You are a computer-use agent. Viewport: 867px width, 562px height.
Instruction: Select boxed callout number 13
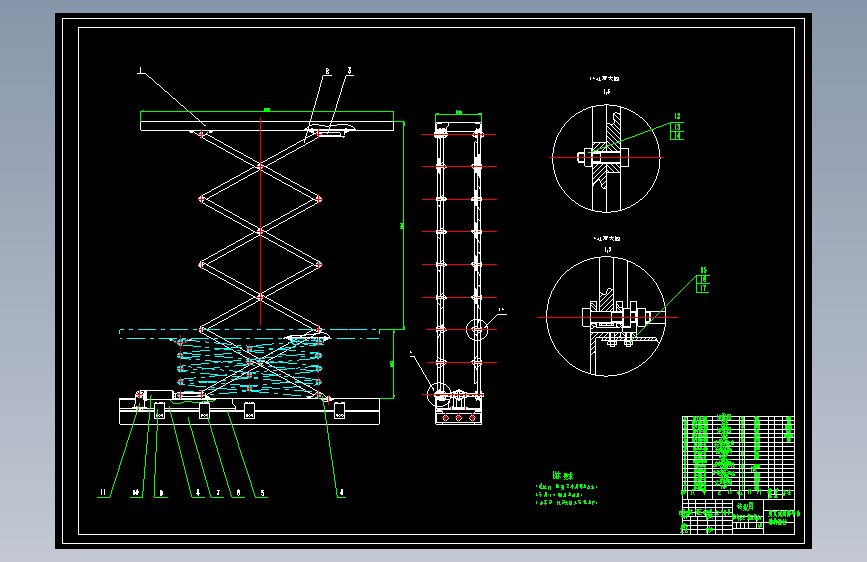[x=677, y=127]
